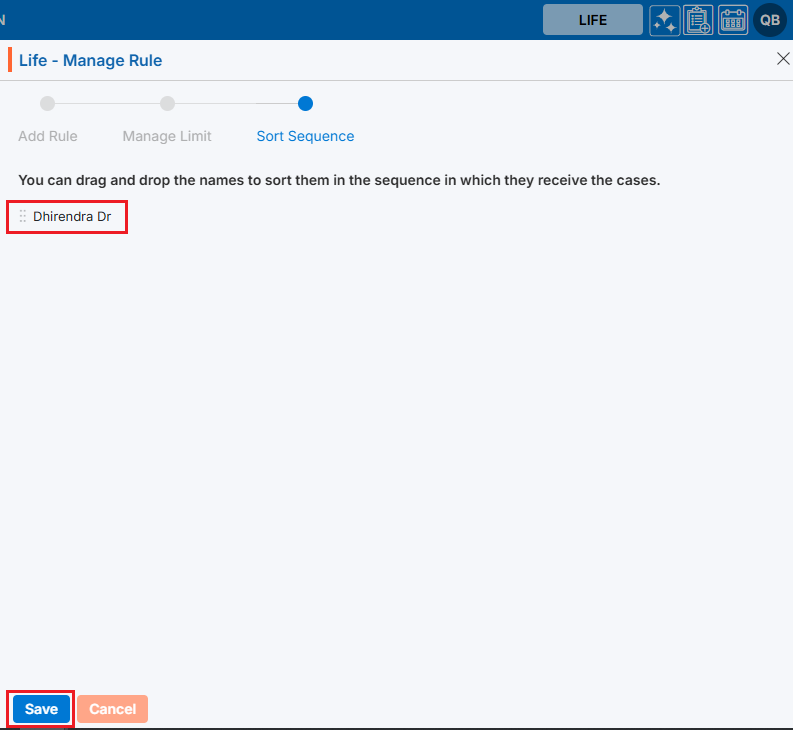Click the QB user avatar
This screenshot has height=730, width=793.
(770, 20)
